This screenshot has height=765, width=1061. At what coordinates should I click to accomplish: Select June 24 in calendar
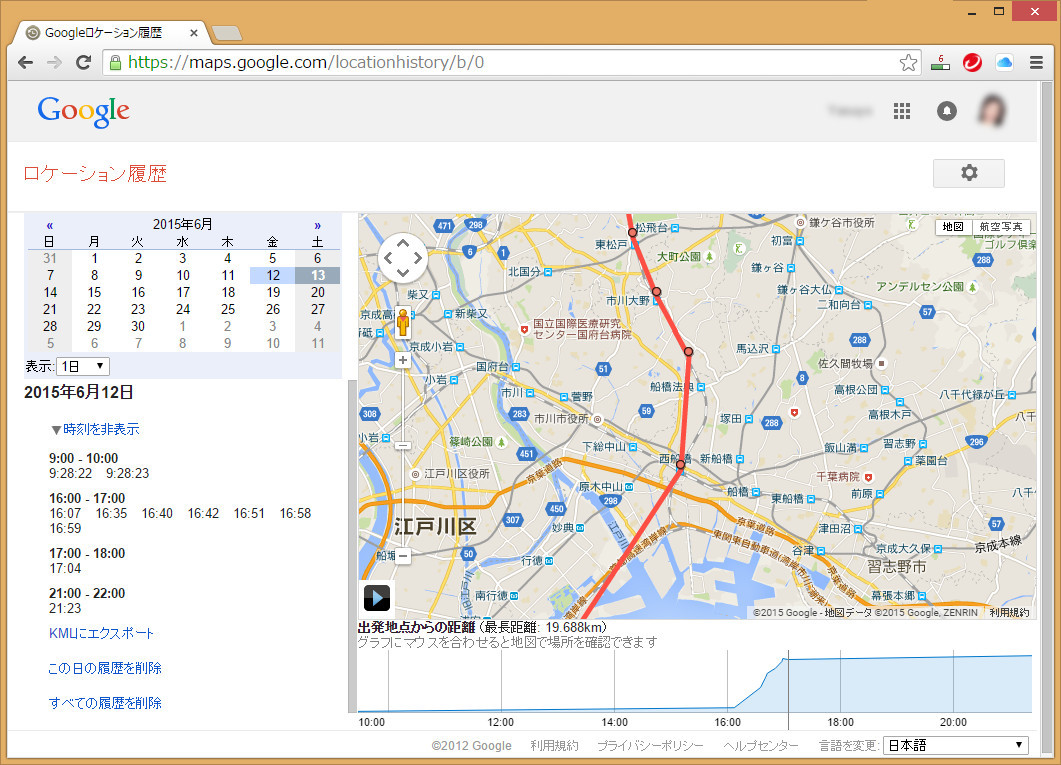[x=183, y=309]
